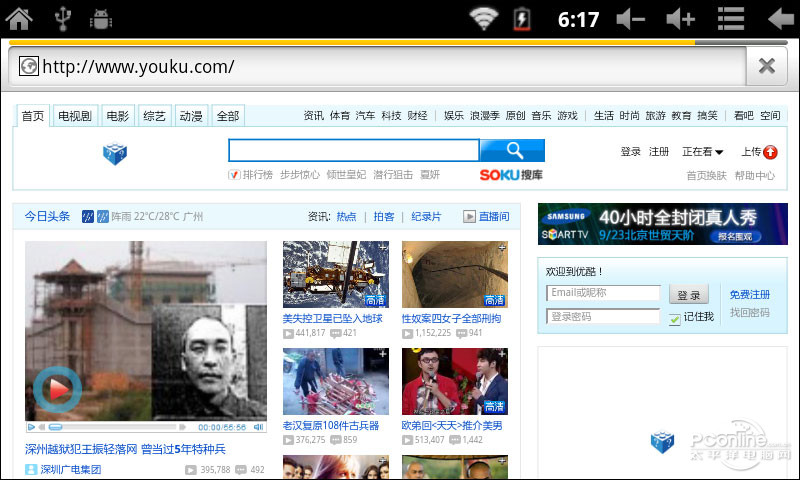Open the system menu icon

pos(731,19)
